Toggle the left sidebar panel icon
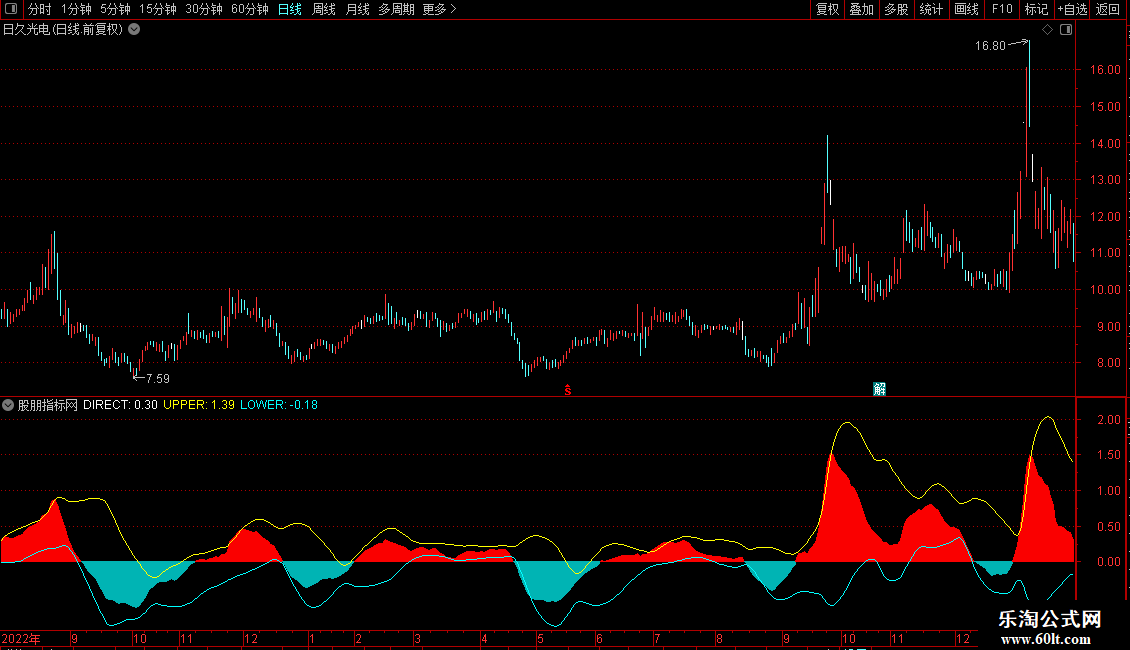 [x=11, y=9]
